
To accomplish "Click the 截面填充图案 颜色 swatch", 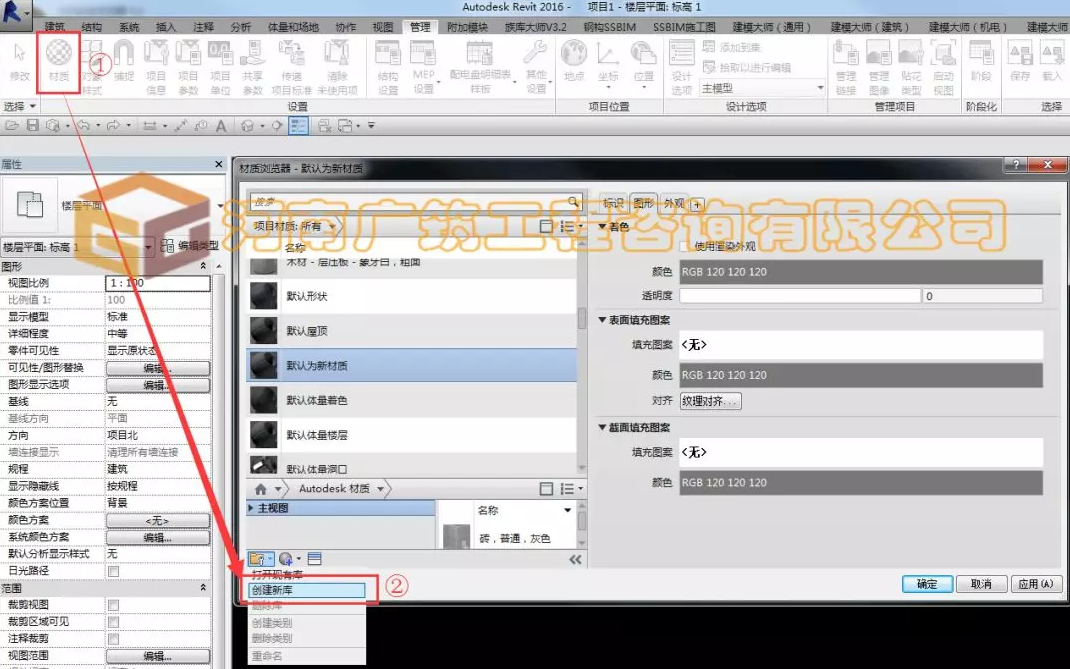I will click(x=861, y=482).
